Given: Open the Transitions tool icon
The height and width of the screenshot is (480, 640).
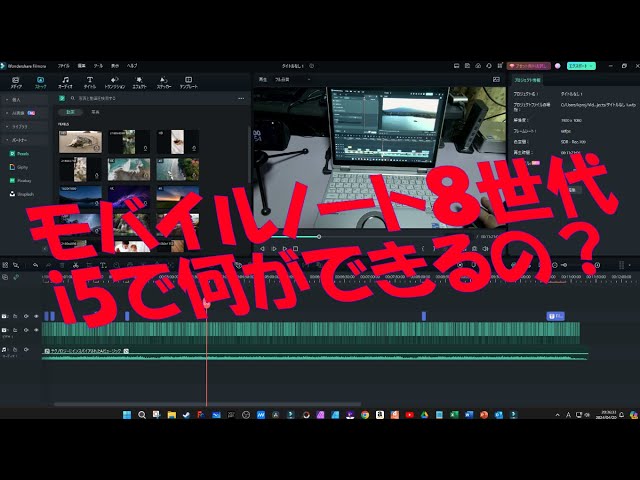Looking at the screenshot, I should point(115,82).
